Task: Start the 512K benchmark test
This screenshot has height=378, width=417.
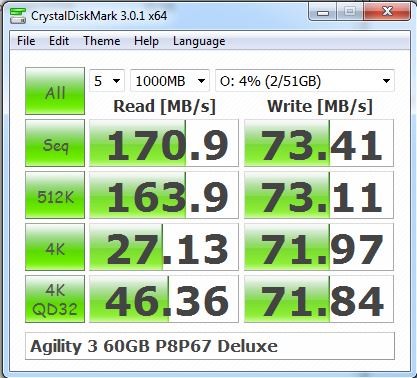Action: coord(55,195)
